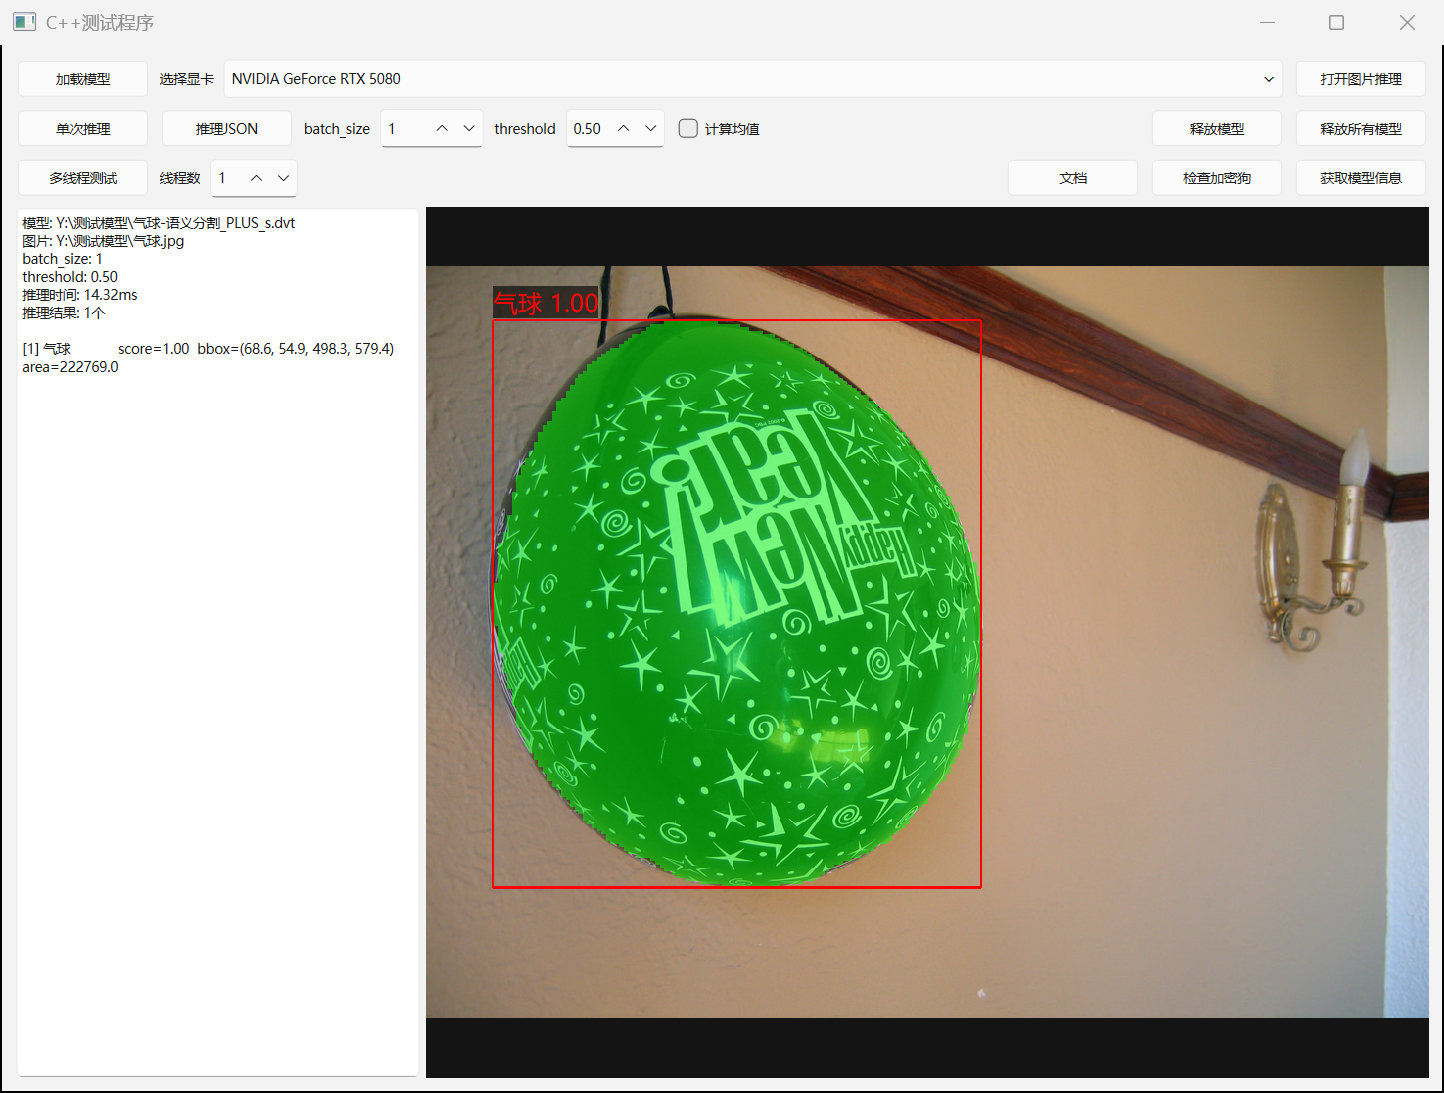The image size is (1444, 1093).
Task: Run 单次推理 inference
Action: [83, 129]
